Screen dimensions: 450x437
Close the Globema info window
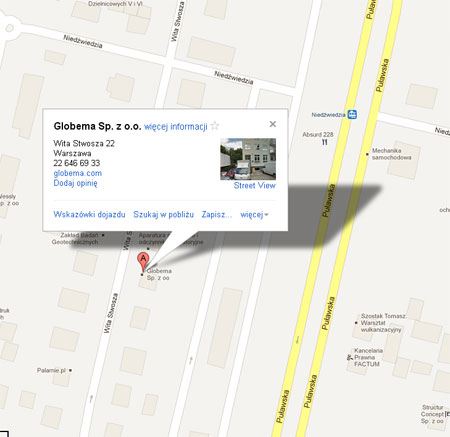point(273,124)
